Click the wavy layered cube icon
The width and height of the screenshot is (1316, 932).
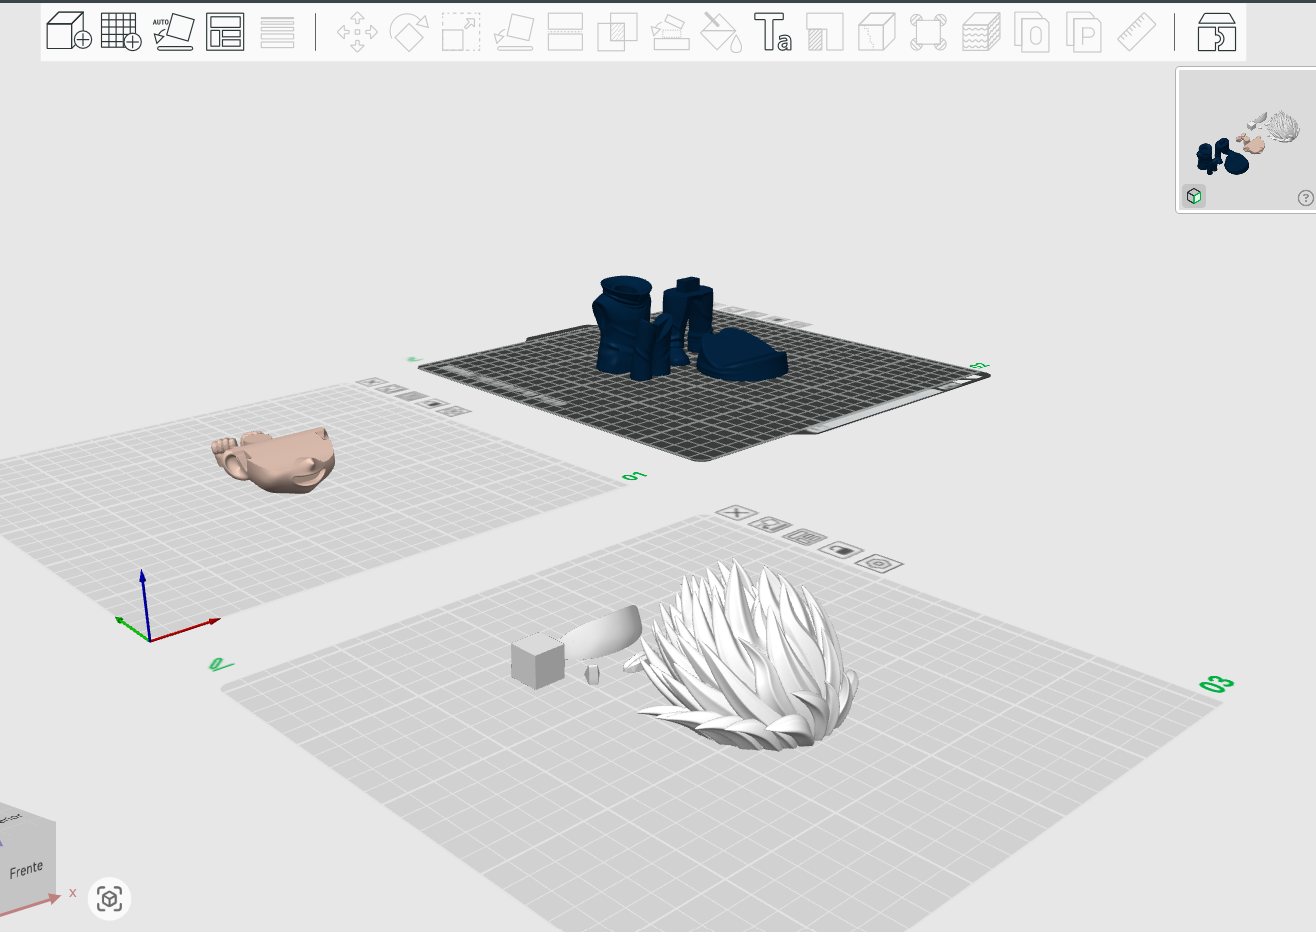(x=981, y=32)
